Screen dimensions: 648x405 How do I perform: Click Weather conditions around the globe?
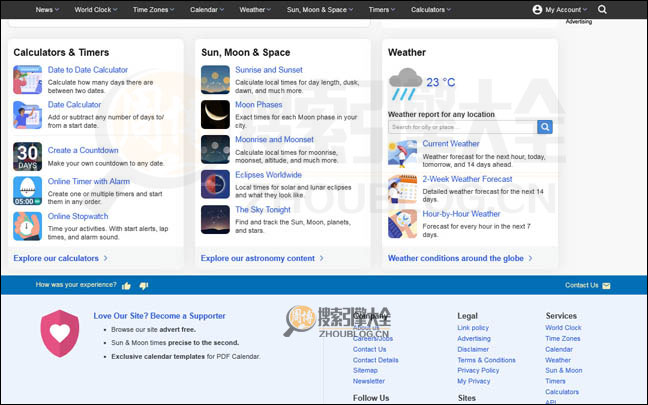460,258
